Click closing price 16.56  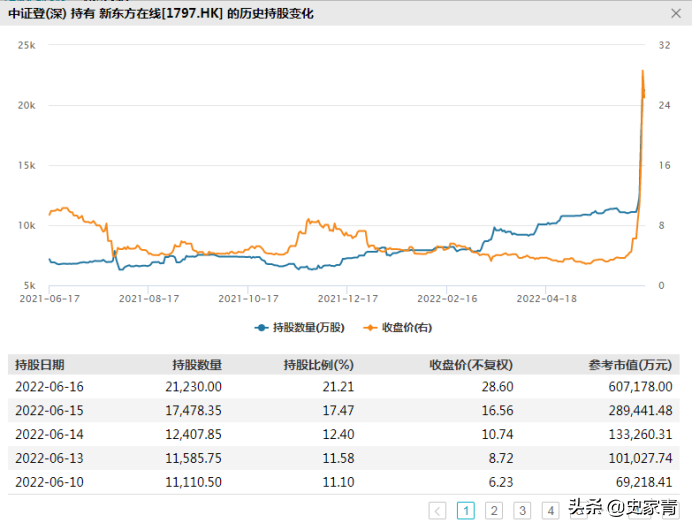coord(498,411)
